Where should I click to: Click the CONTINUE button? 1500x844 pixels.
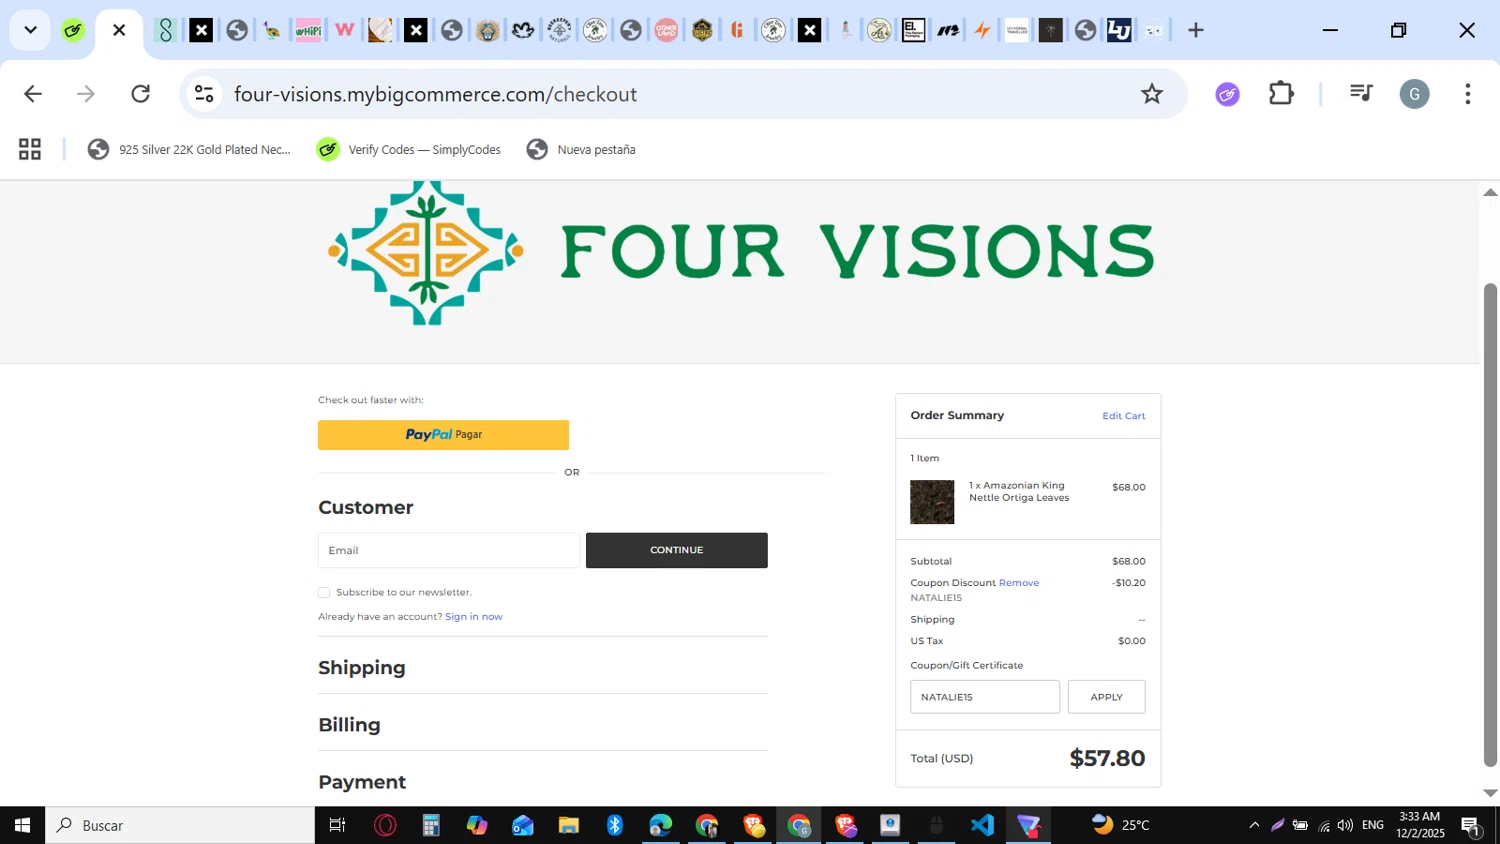pos(677,550)
